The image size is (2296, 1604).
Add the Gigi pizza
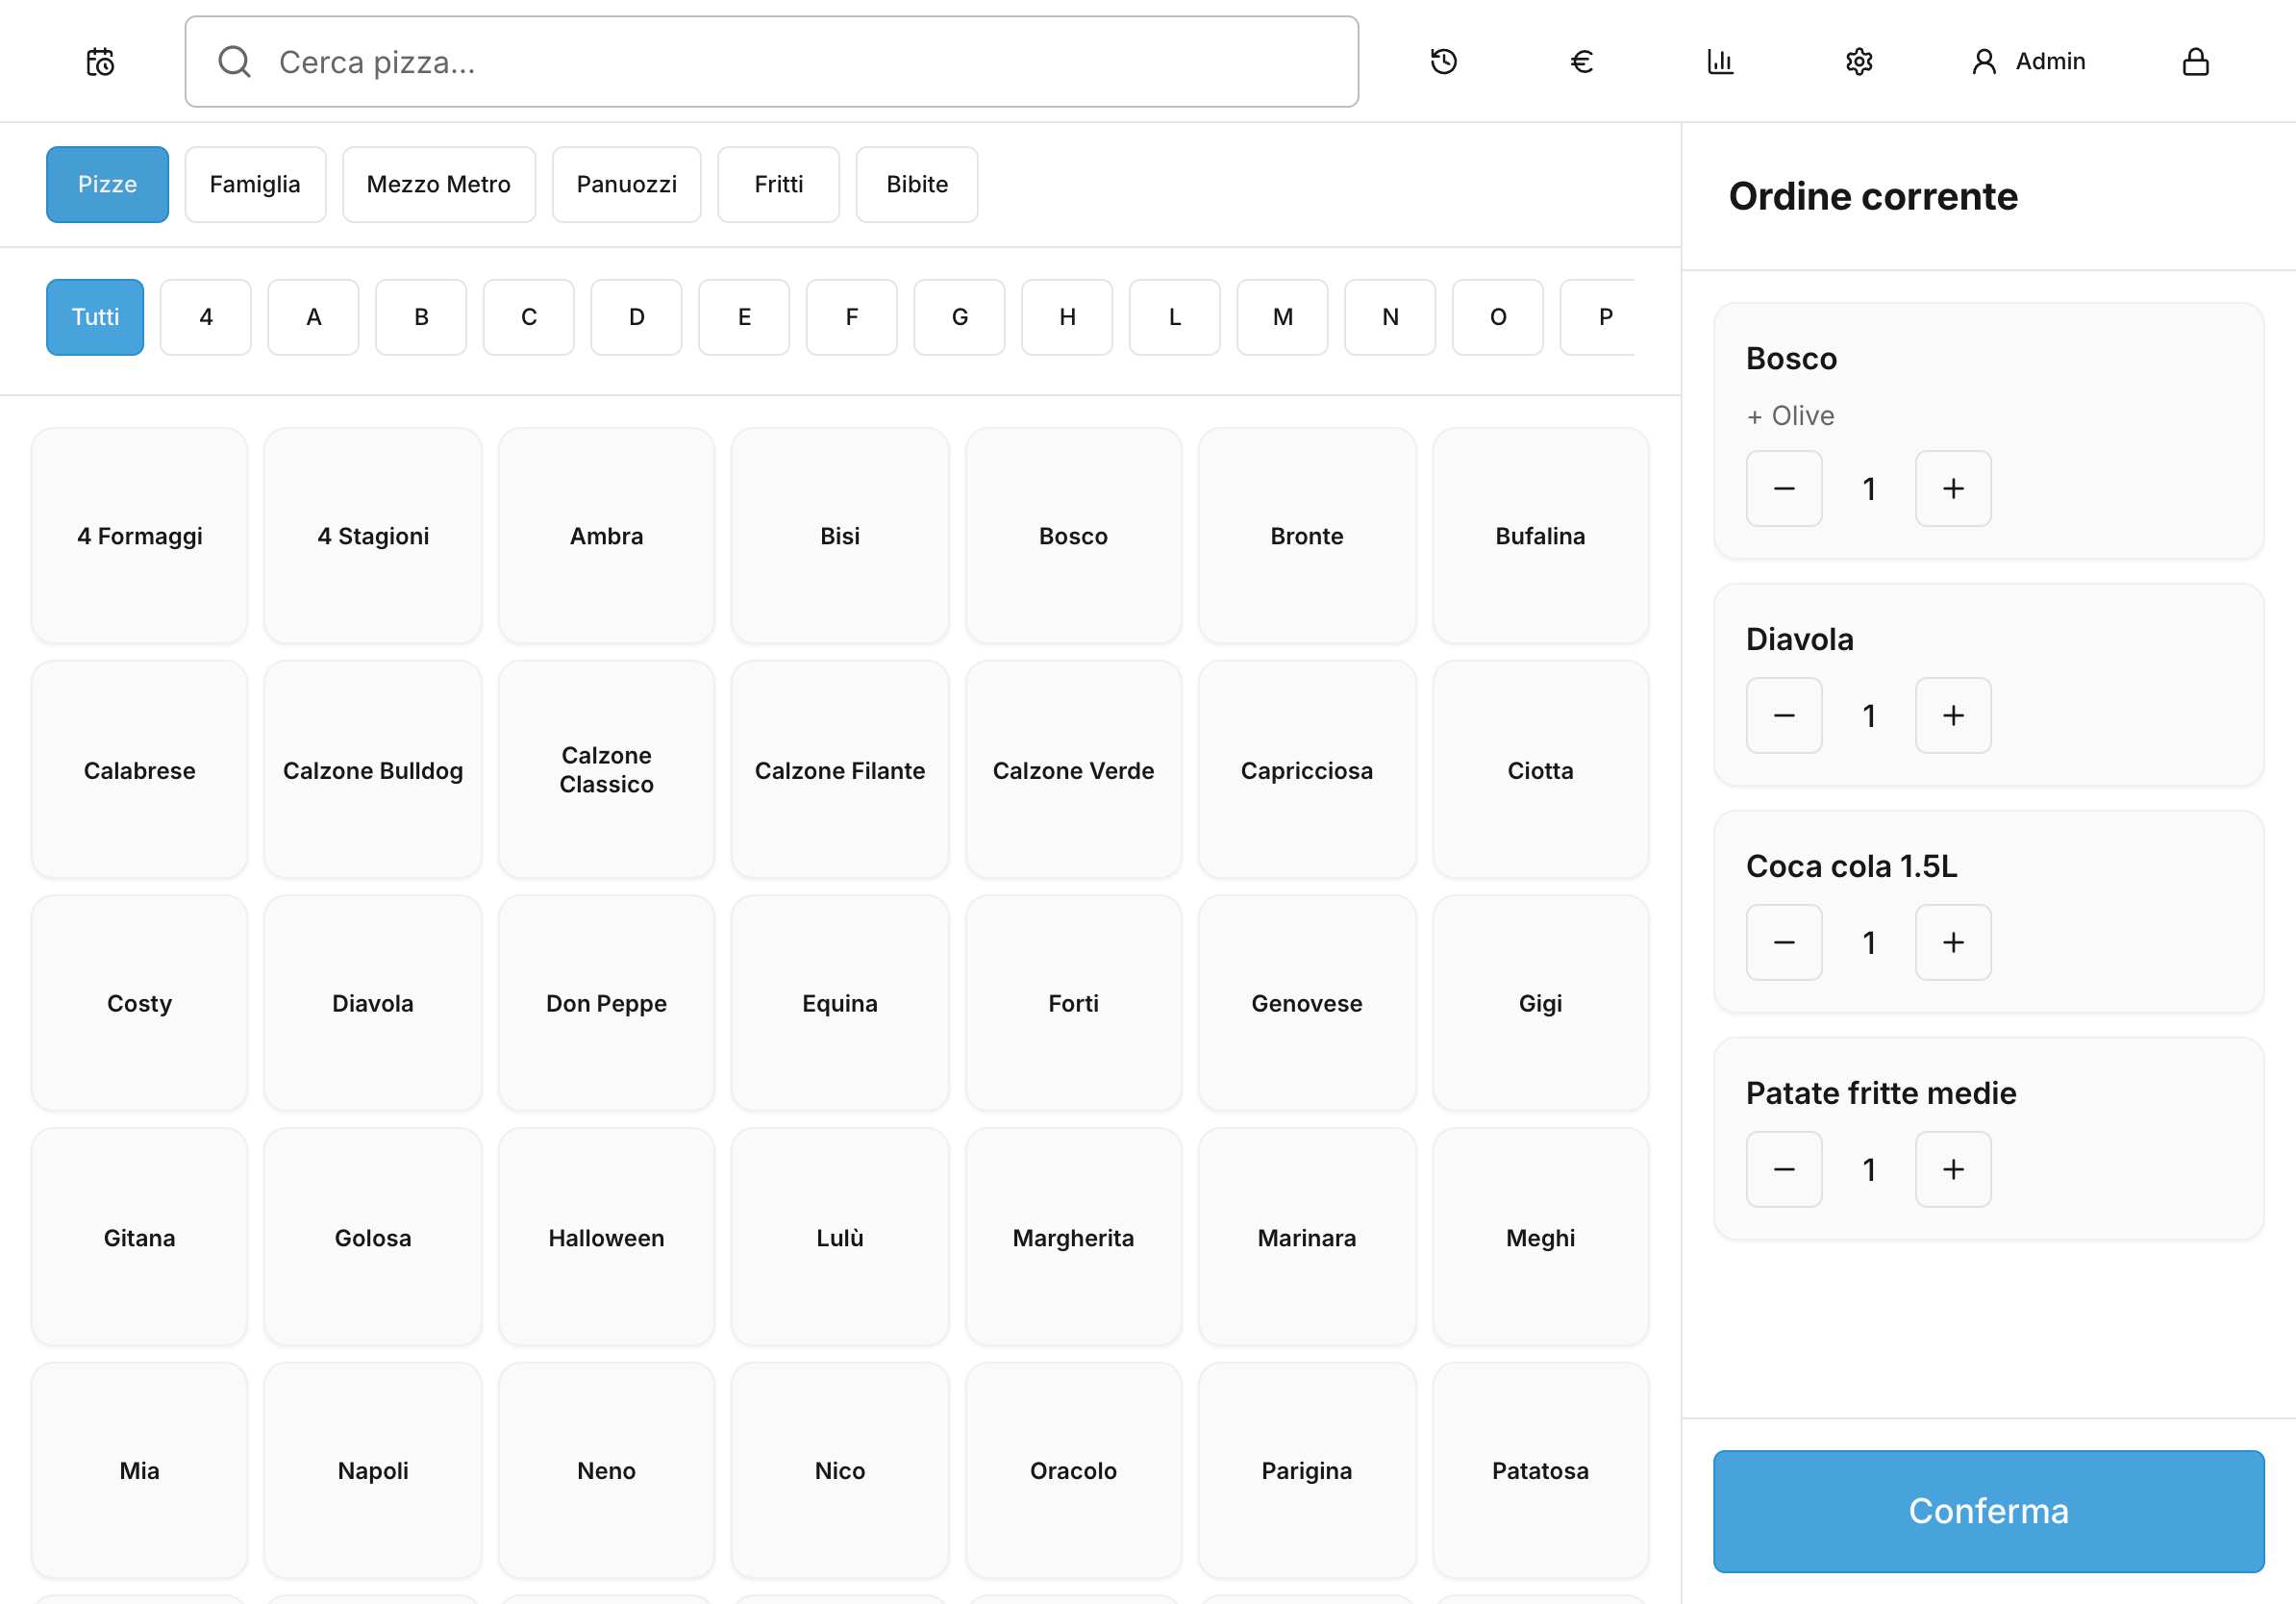coord(1540,1003)
